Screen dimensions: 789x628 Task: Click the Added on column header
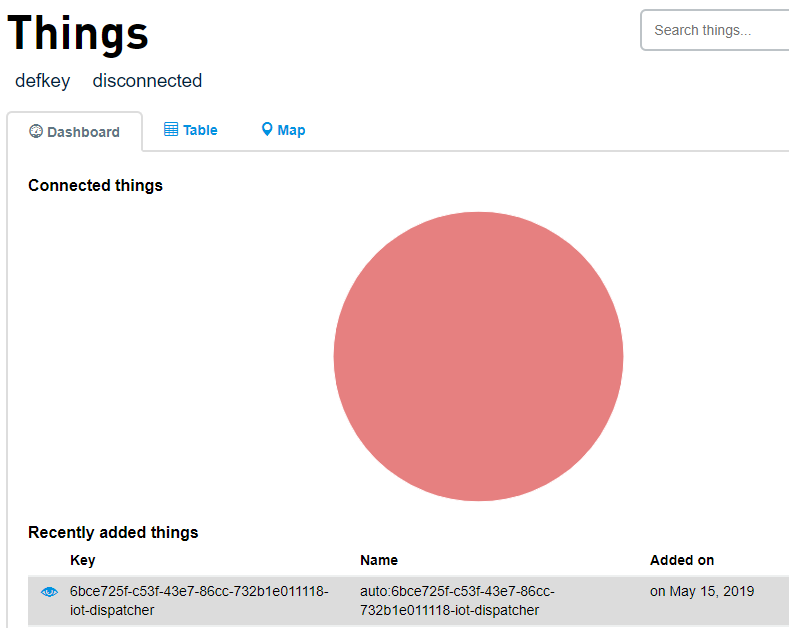pyautogui.click(x=682, y=560)
